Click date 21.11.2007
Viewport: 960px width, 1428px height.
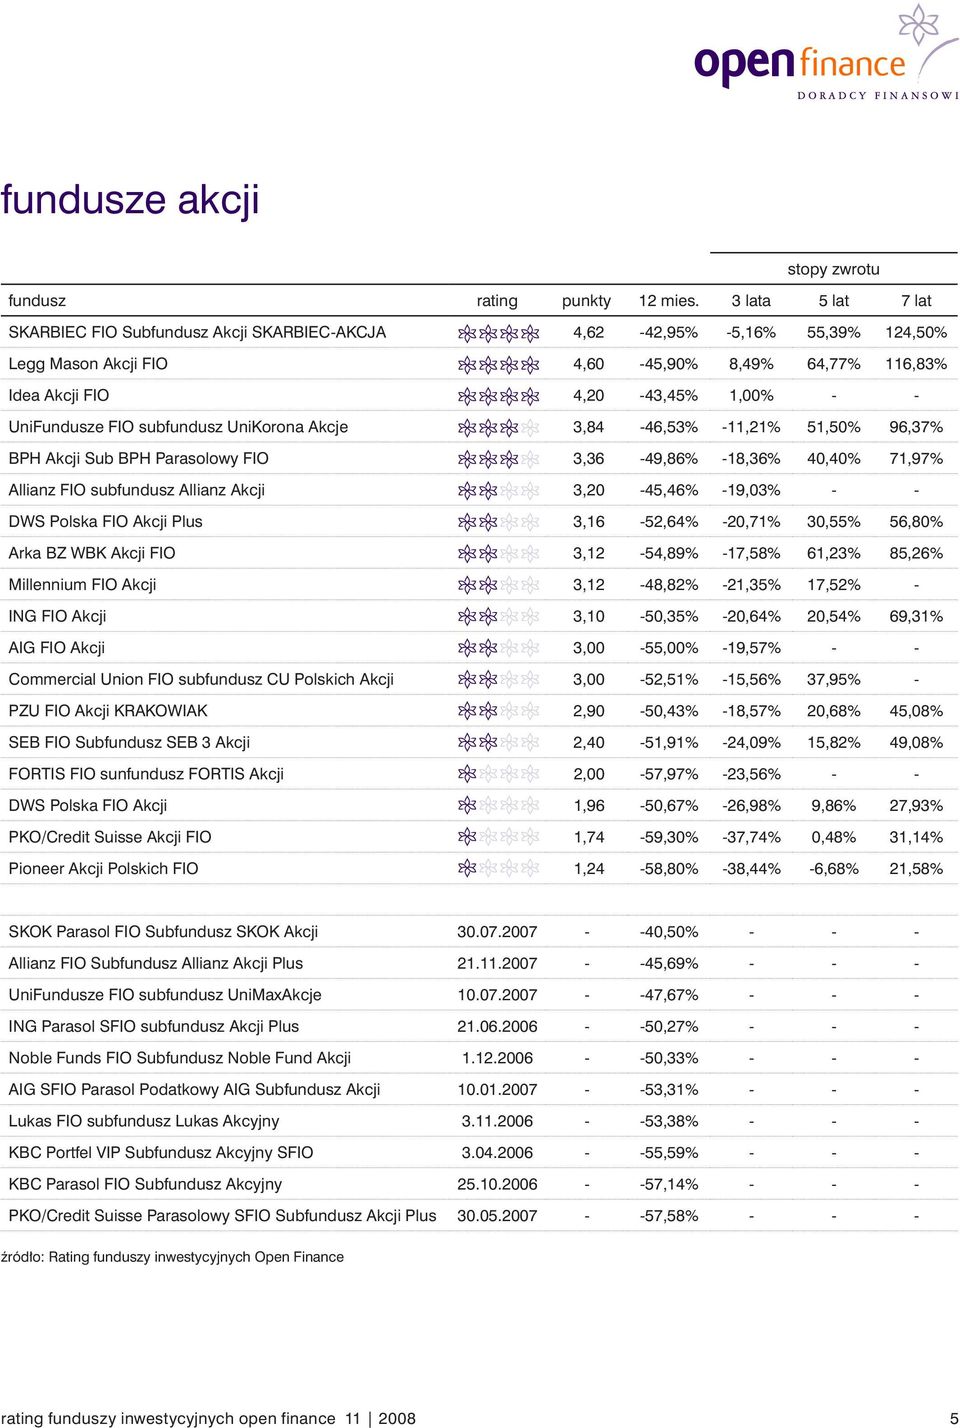click(497, 963)
